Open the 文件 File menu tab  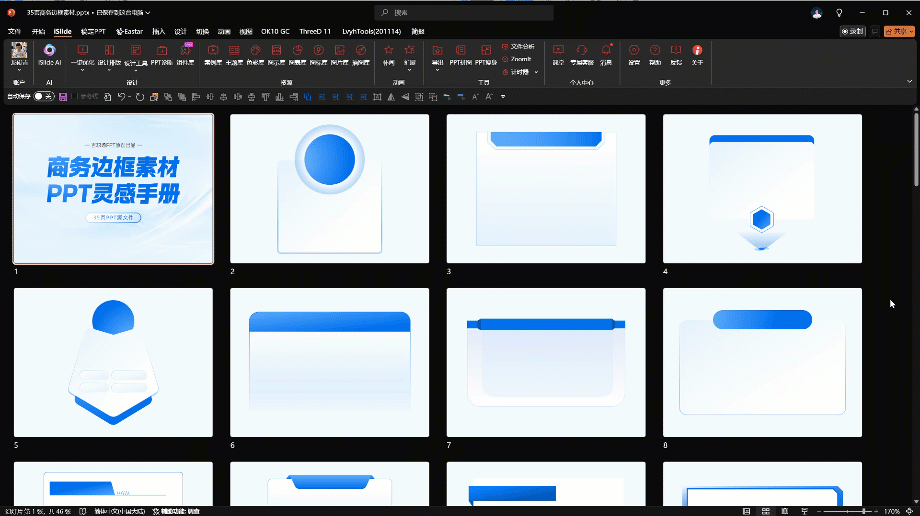(x=15, y=31)
